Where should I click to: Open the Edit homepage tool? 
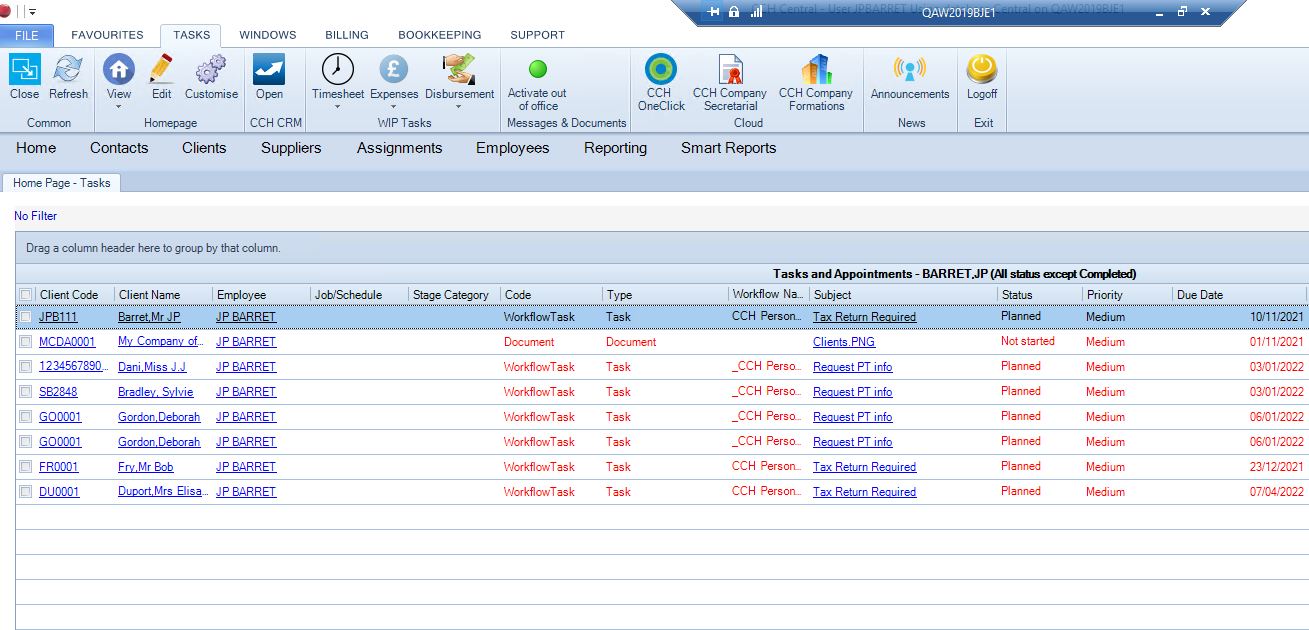(x=161, y=69)
